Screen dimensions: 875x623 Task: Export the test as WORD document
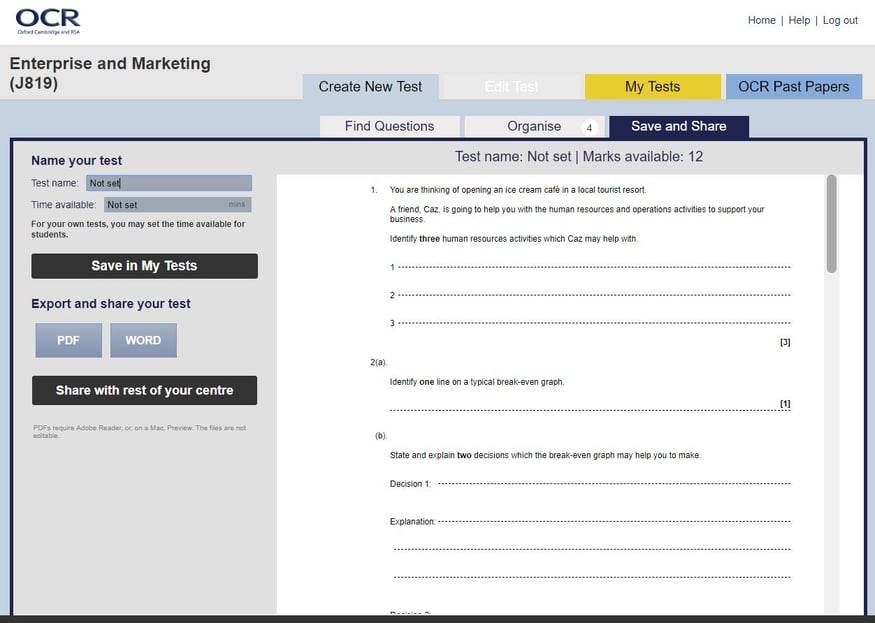tap(143, 340)
